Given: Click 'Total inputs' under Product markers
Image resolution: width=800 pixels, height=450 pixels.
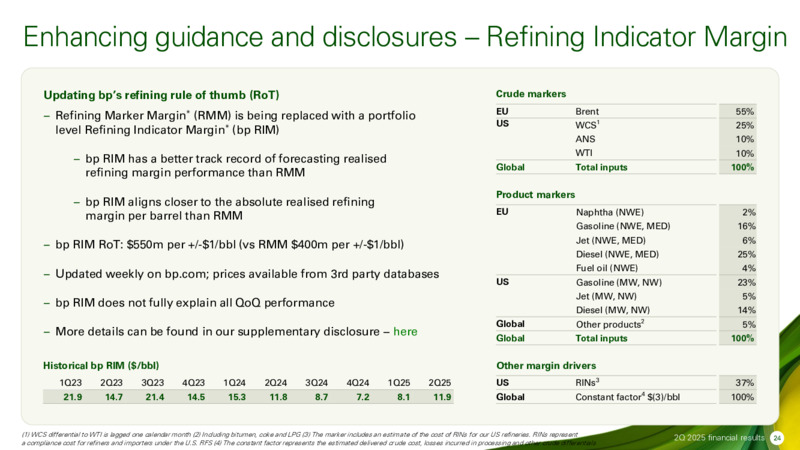Looking at the screenshot, I should (601, 338).
